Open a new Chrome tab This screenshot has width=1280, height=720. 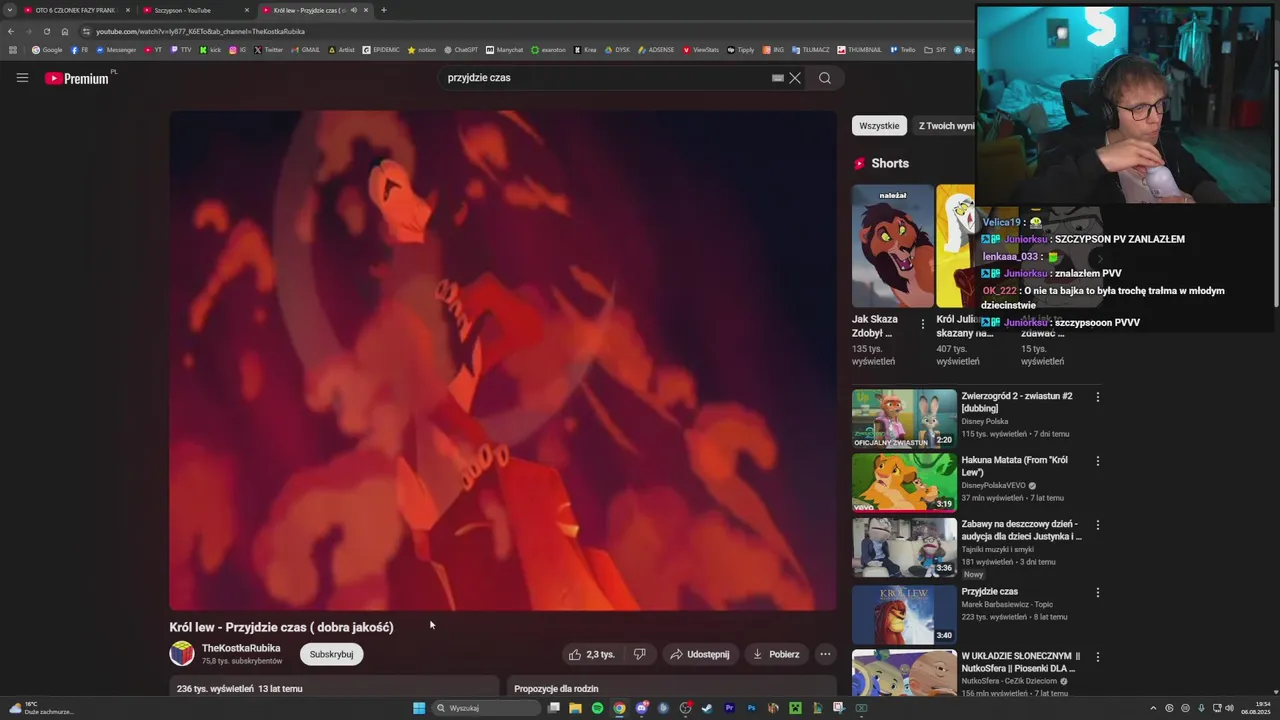pyautogui.click(x=384, y=10)
